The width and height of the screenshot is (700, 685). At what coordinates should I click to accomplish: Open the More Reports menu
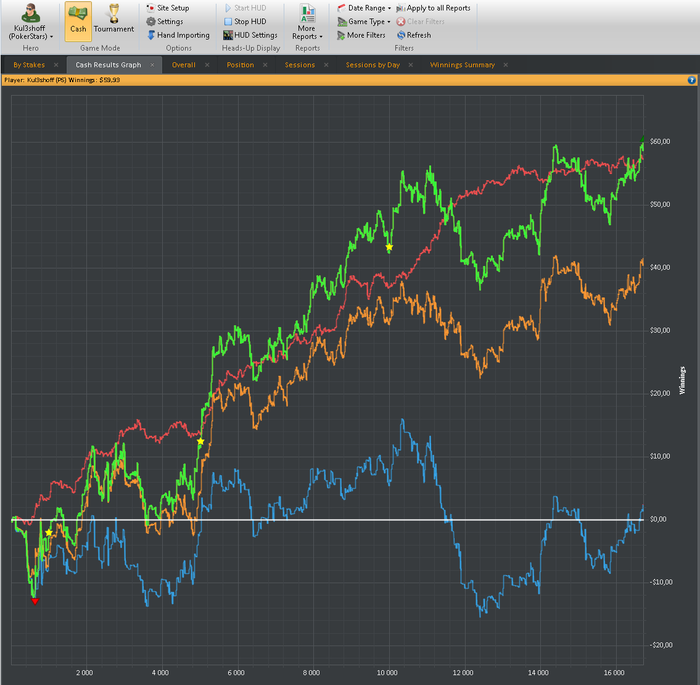[307, 22]
